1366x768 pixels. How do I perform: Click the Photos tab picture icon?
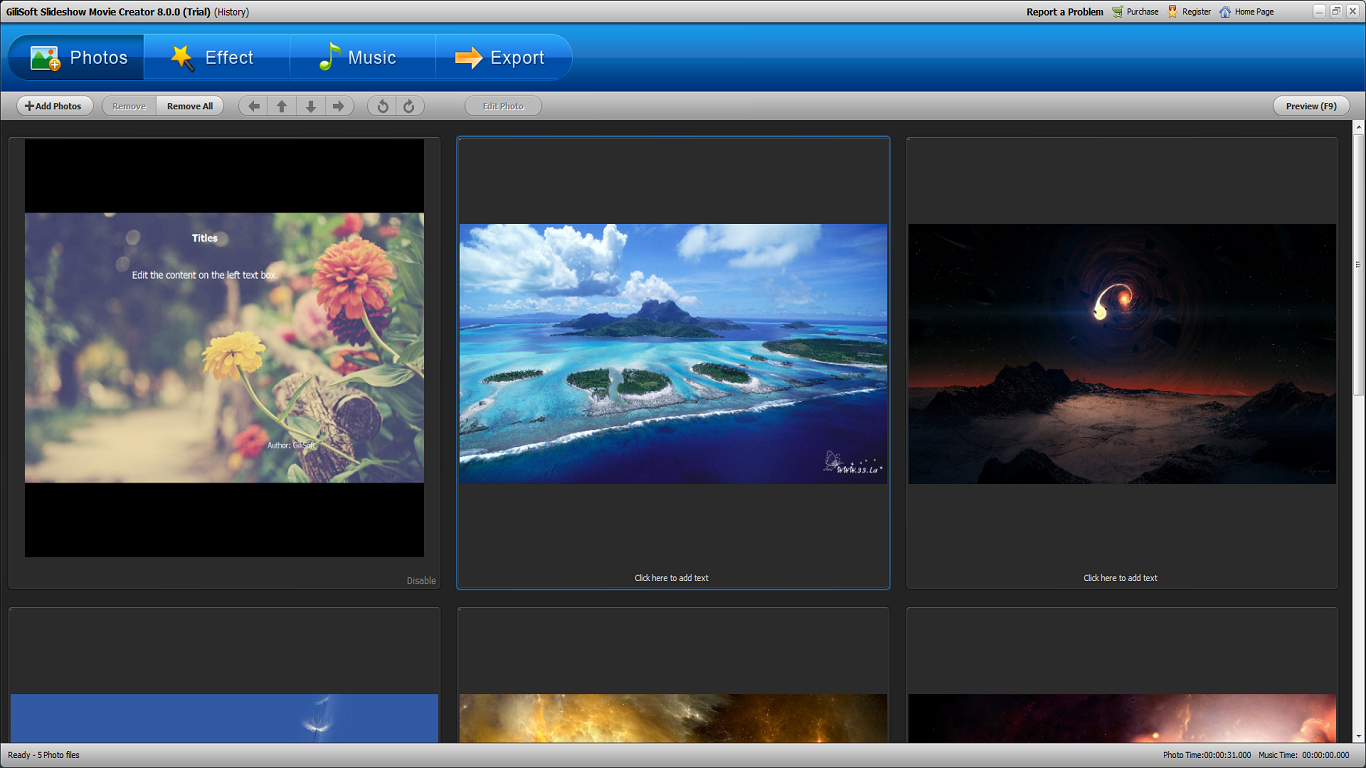click(45, 58)
